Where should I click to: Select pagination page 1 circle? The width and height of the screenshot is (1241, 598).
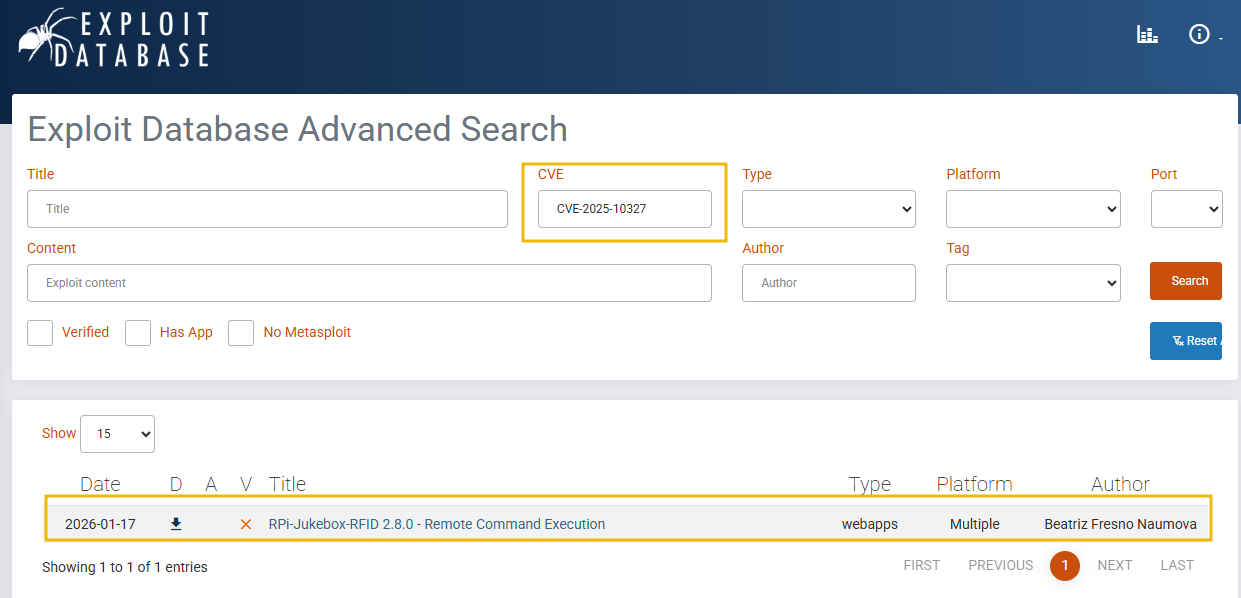(x=1065, y=565)
